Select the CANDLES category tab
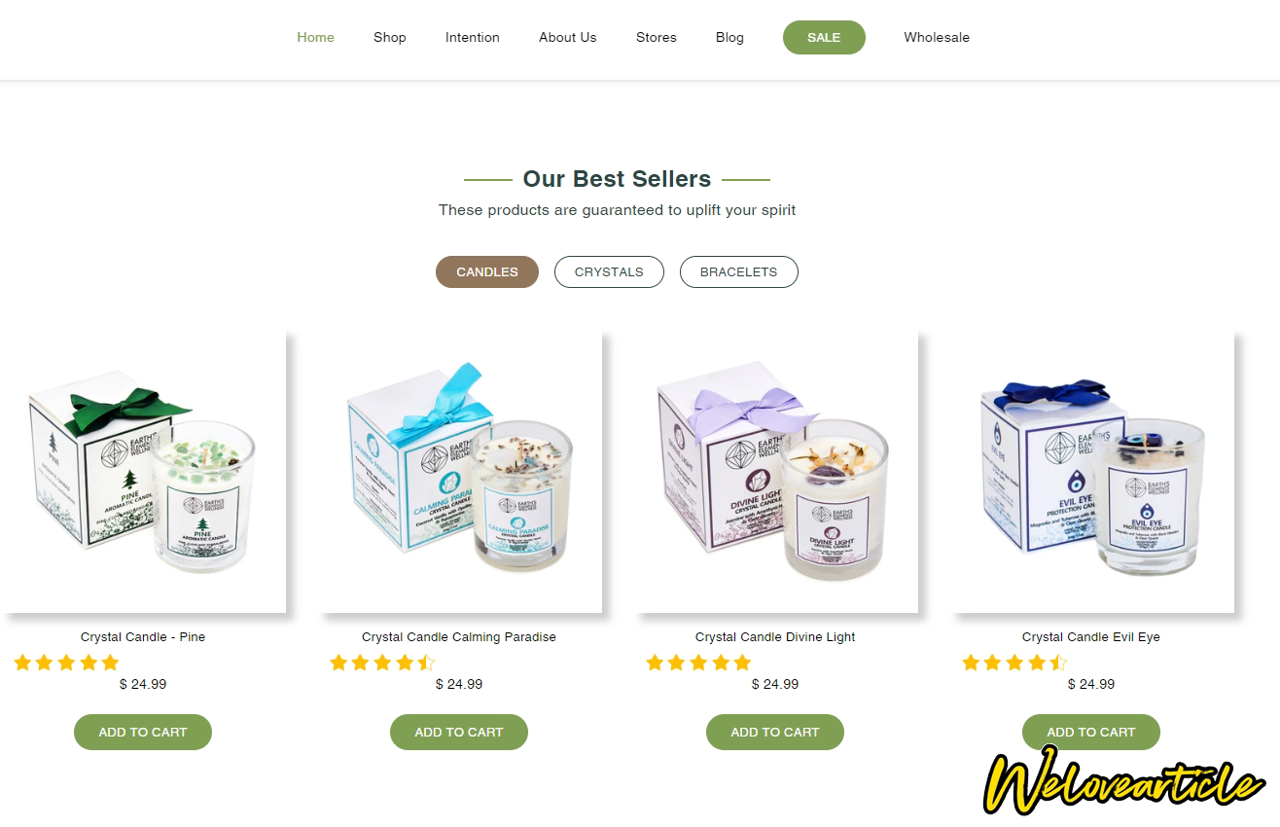The width and height of the screenshot is (1280, 827). [x=487, y=272]
